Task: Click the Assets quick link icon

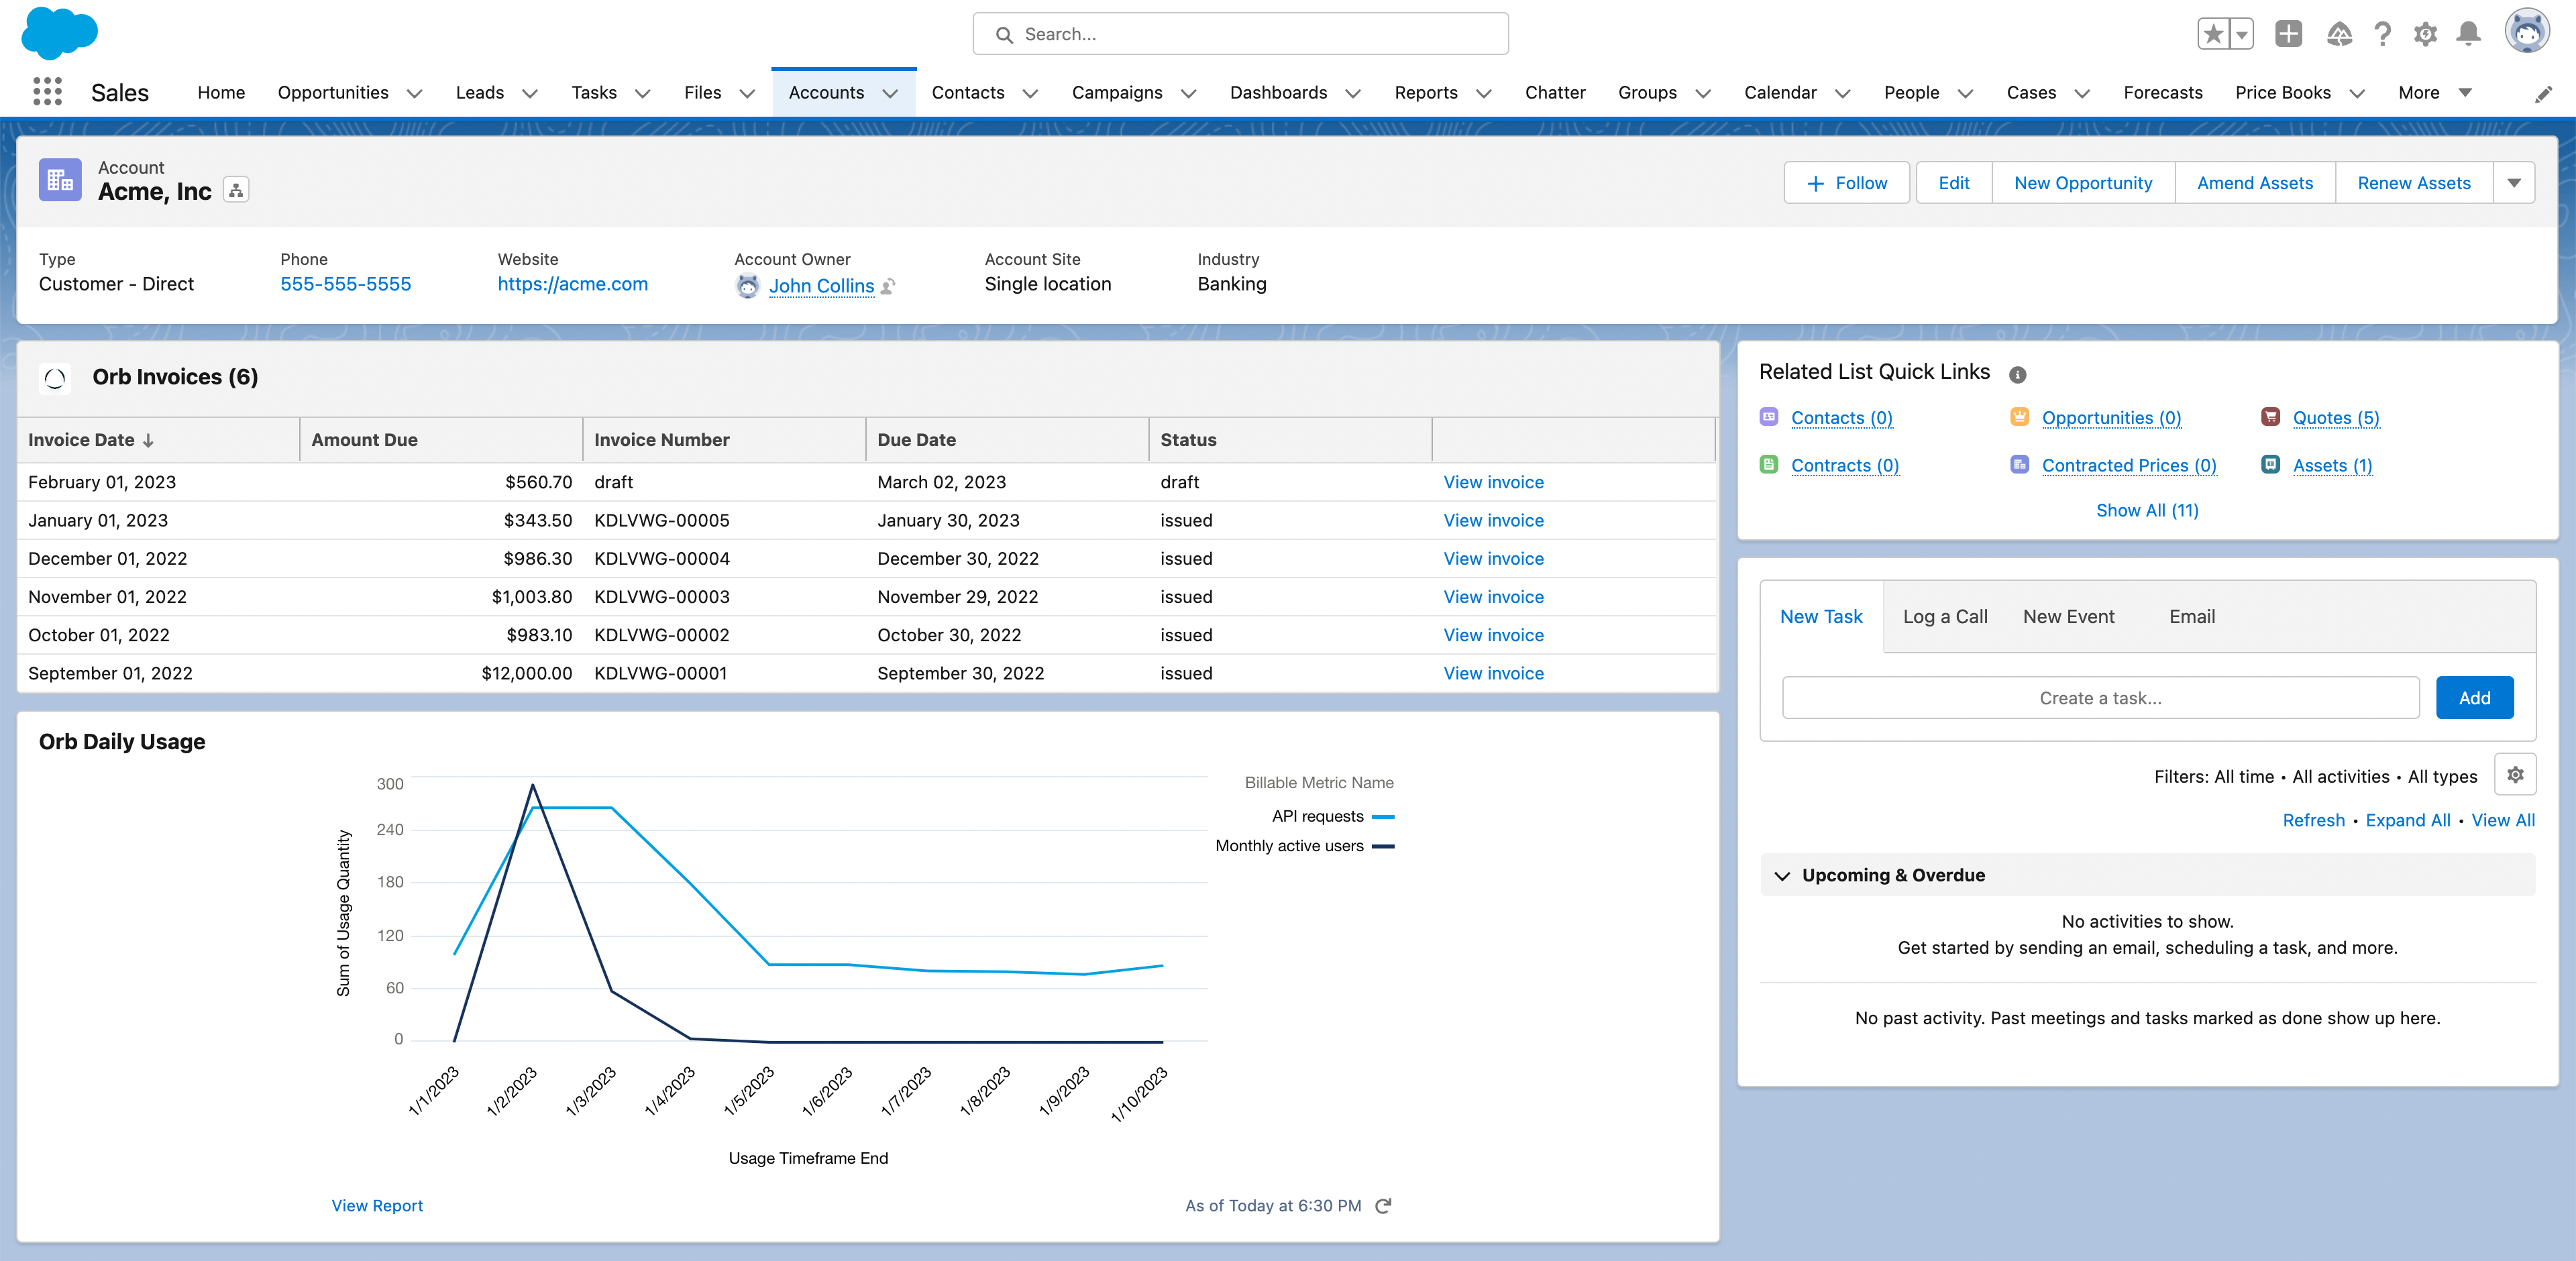Action: 2270,465
